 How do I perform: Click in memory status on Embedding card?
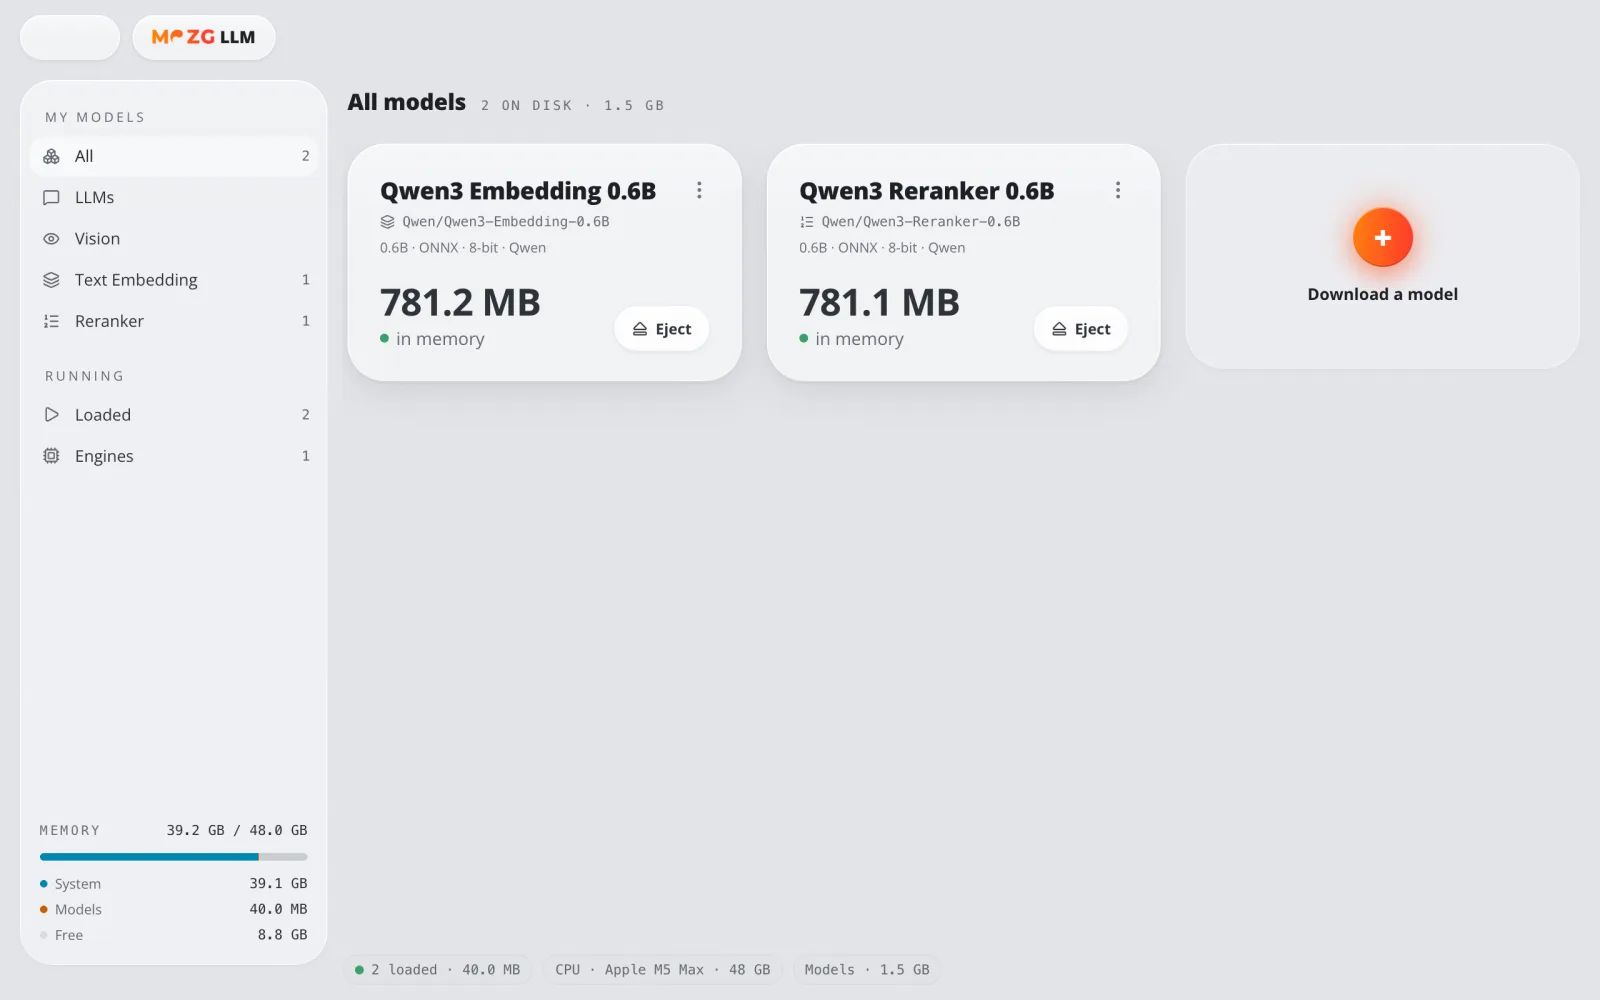tap(432, 339)
